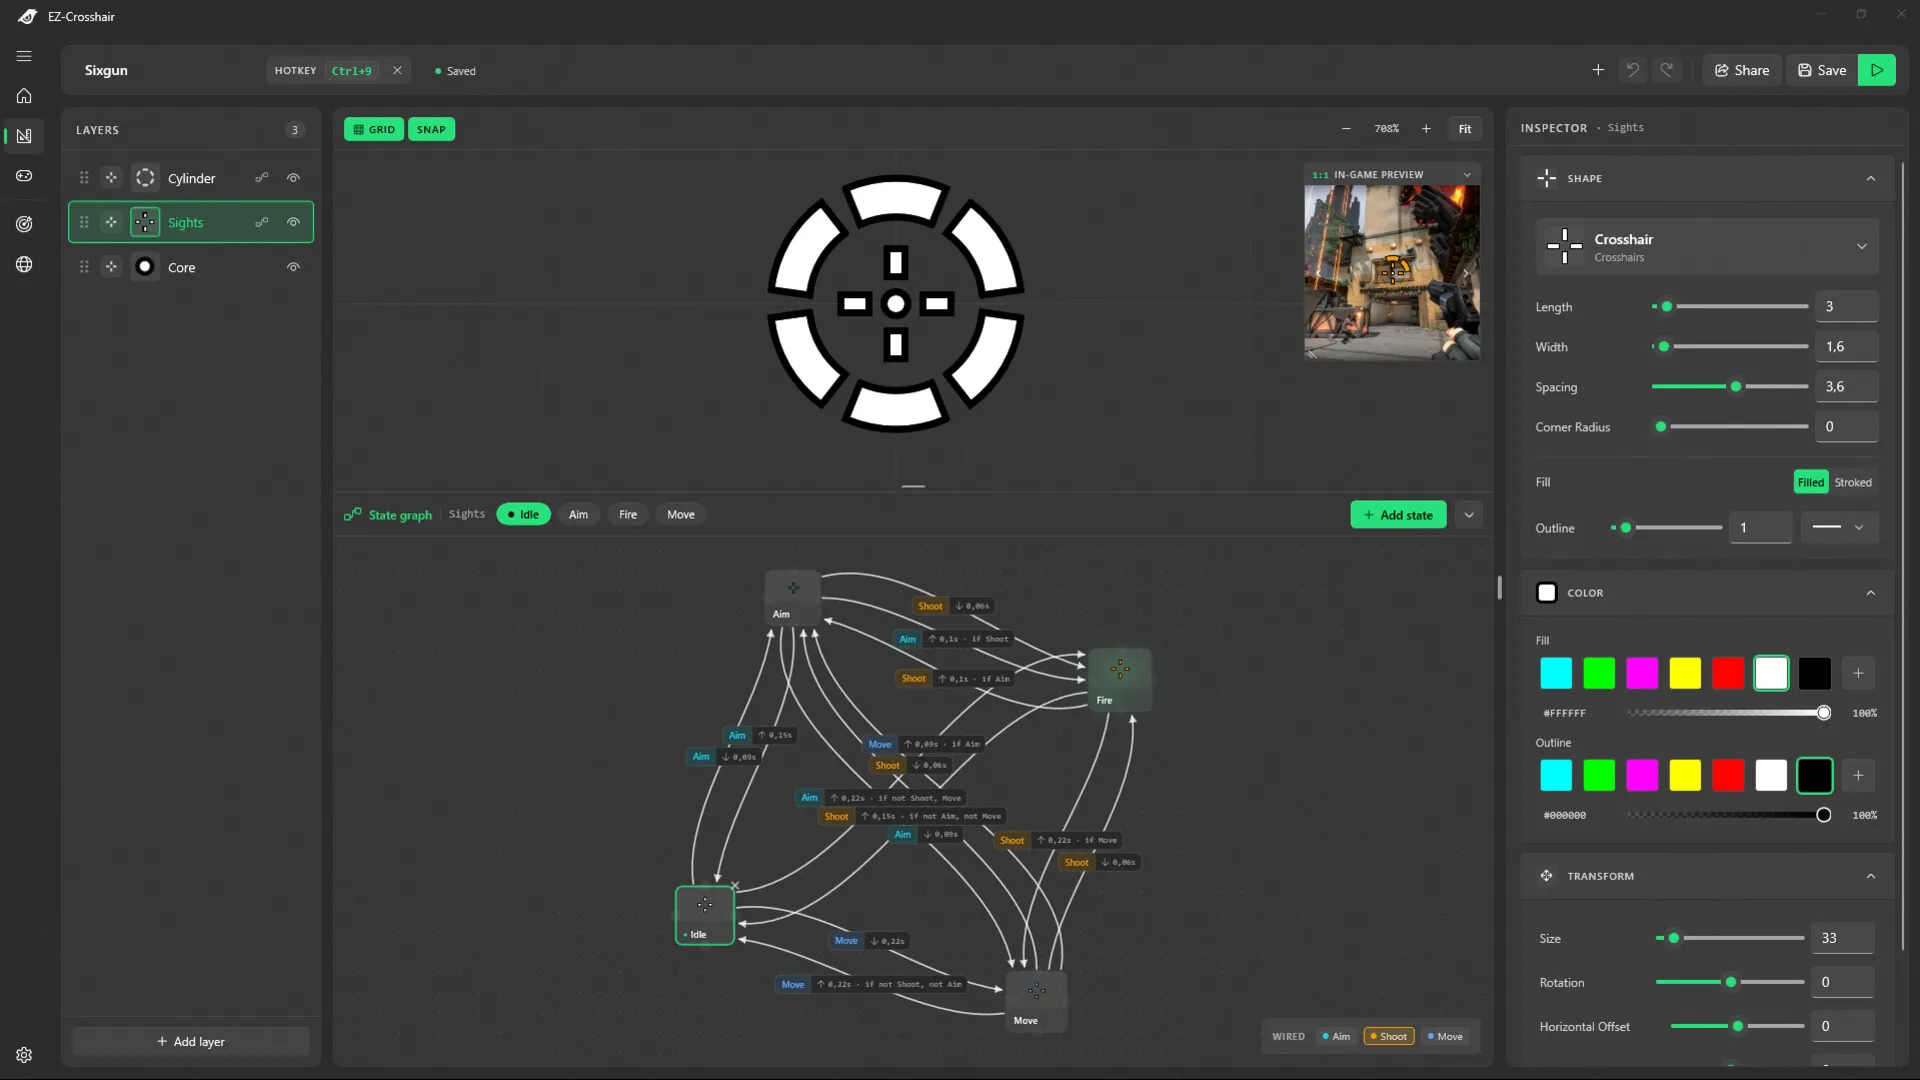Viewport: 1920px width, 1080px height.
Task: Open link icon on Sights layer
Action: tap(262, 222)
